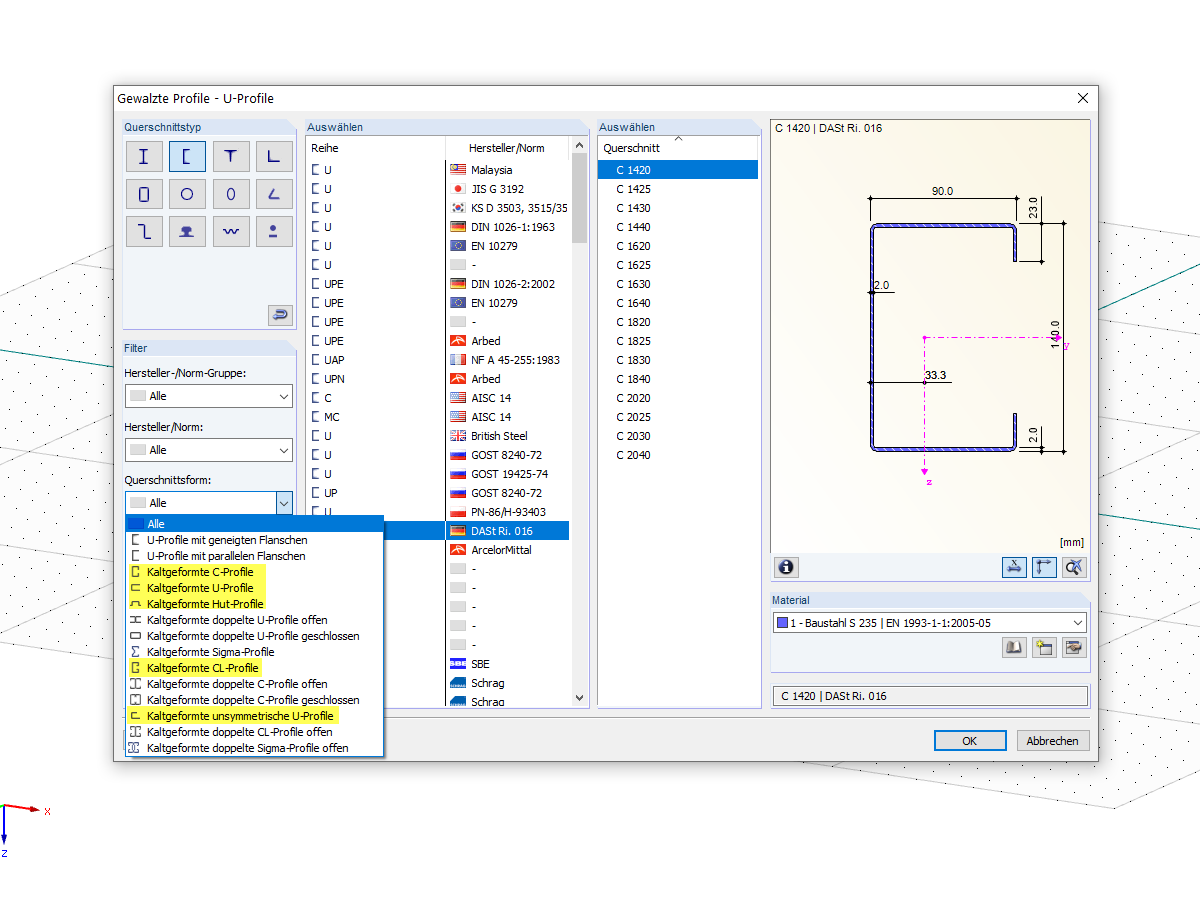Image resolution: width=1200 pixels, height=900 pixels.
Task: Select cross-section C 1630
Action: 677,284
